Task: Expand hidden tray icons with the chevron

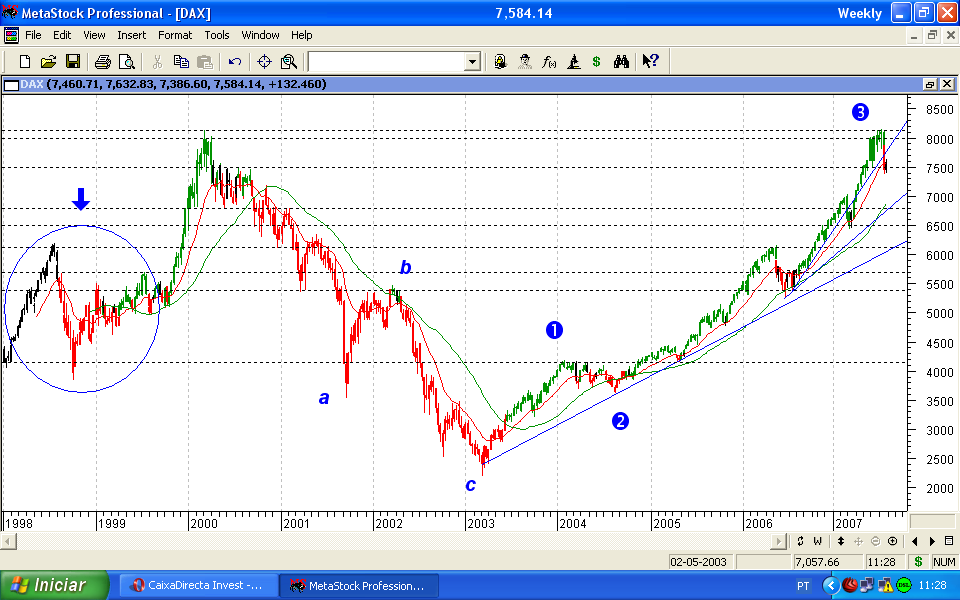Action: coord(831,585)
